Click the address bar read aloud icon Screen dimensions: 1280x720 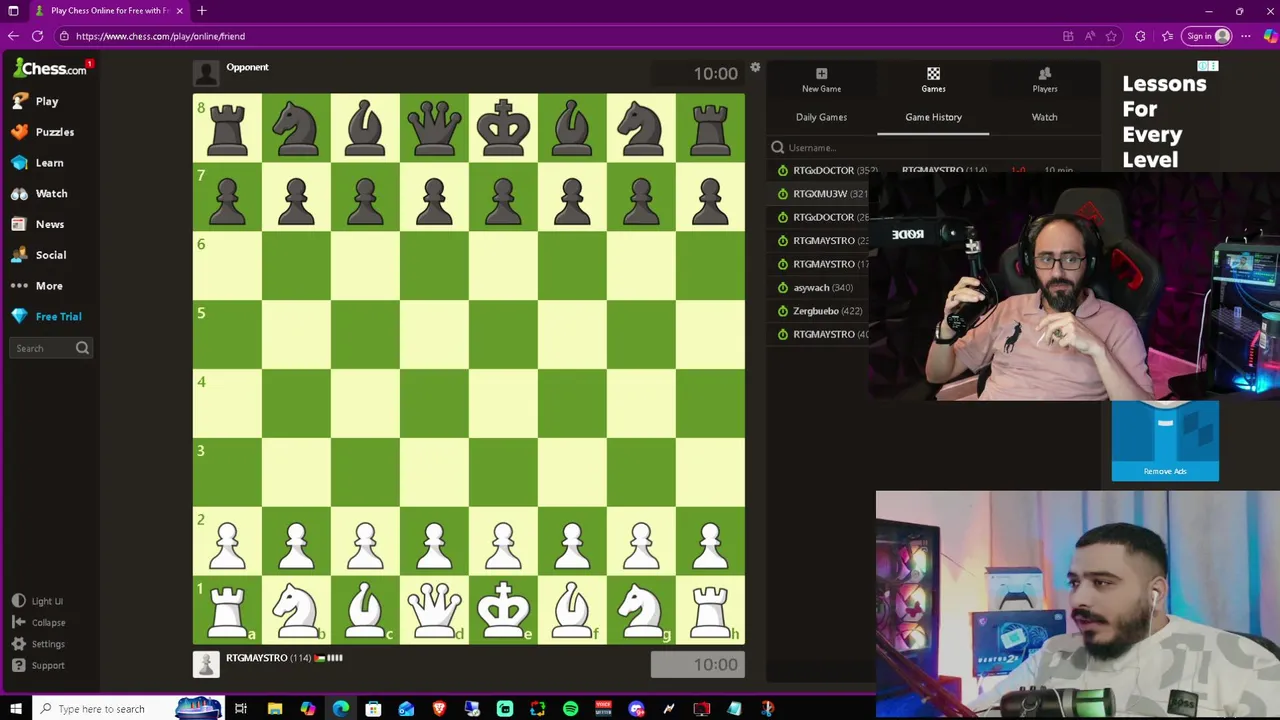pyautogui.click(x=1089, y=36)
